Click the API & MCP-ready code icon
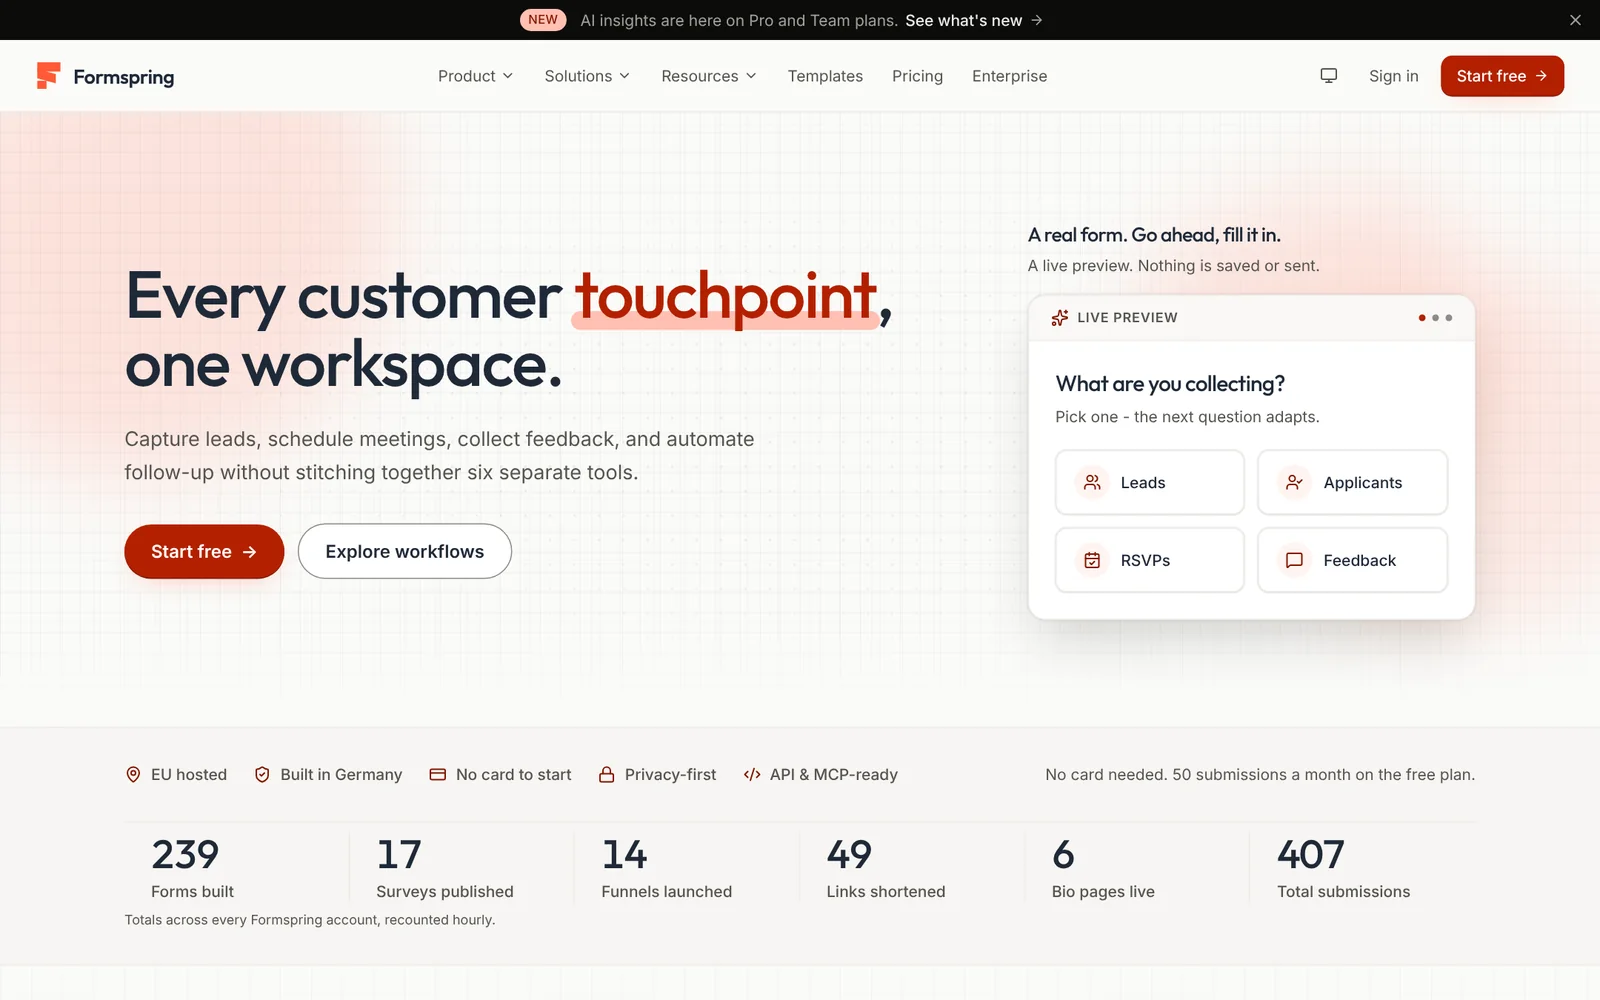 752,775
